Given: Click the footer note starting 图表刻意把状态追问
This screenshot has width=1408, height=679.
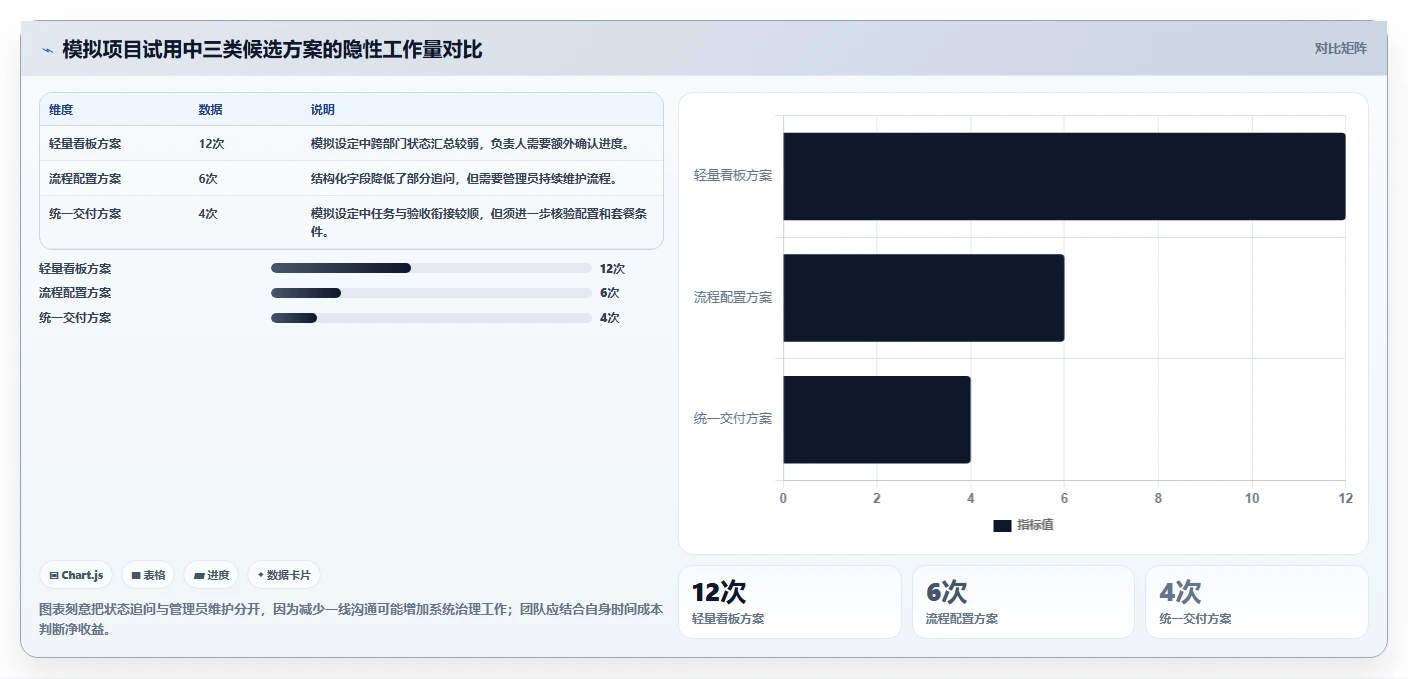Looking at the screenshot, I should coord(351,619).
